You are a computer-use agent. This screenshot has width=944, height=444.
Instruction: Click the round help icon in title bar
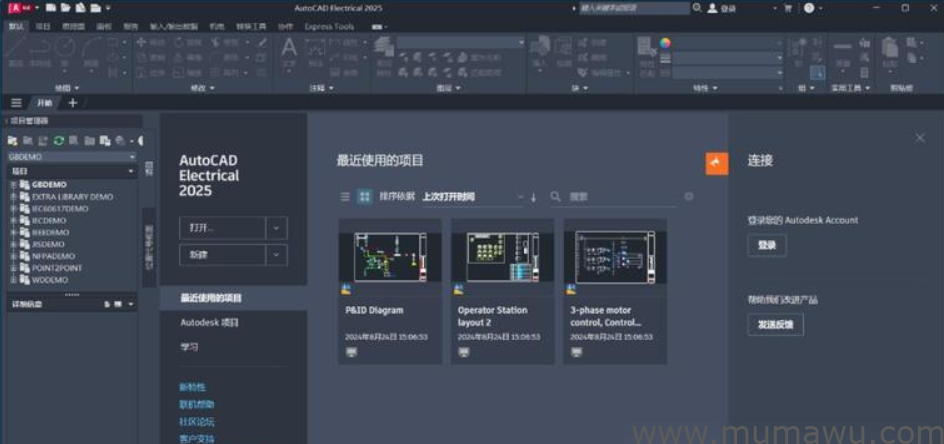click(809, 8)
